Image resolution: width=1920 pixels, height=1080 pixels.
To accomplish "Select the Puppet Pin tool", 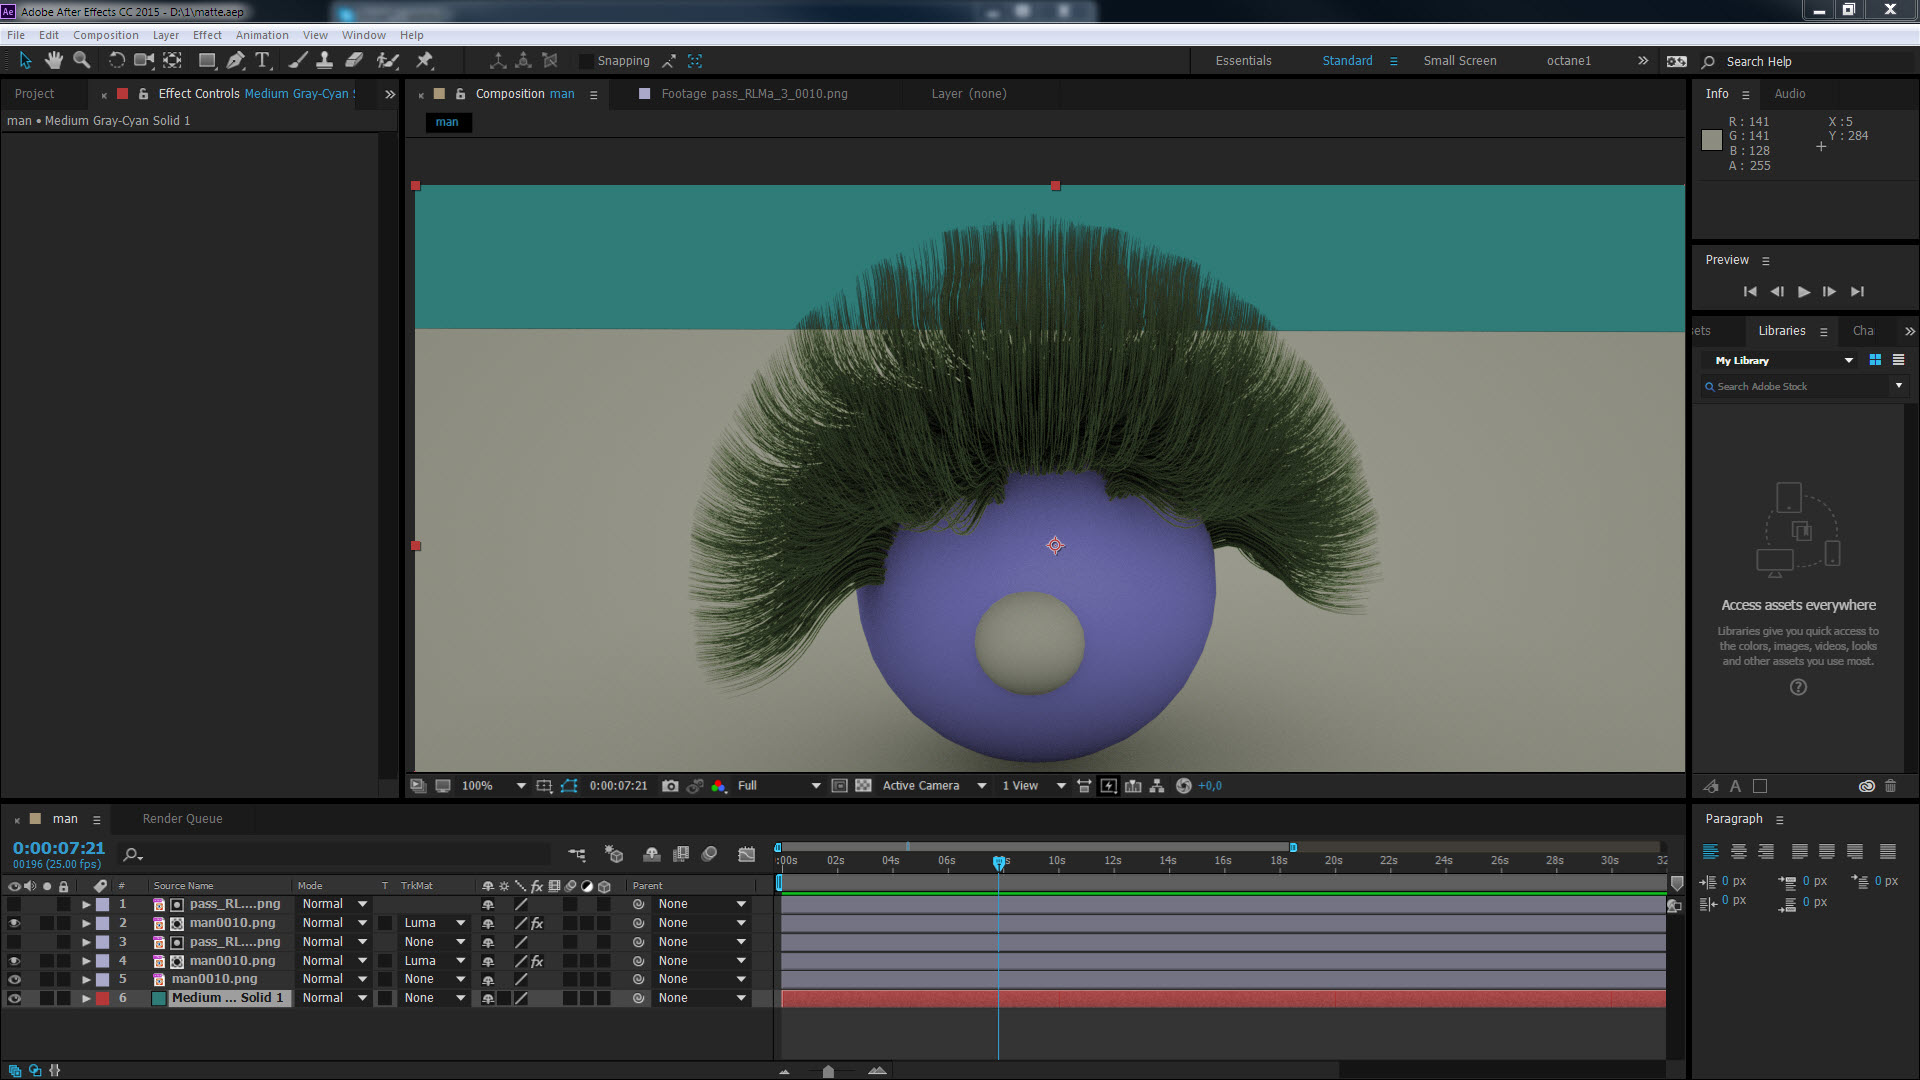I will pyautogui.click(x=425, y=60).
